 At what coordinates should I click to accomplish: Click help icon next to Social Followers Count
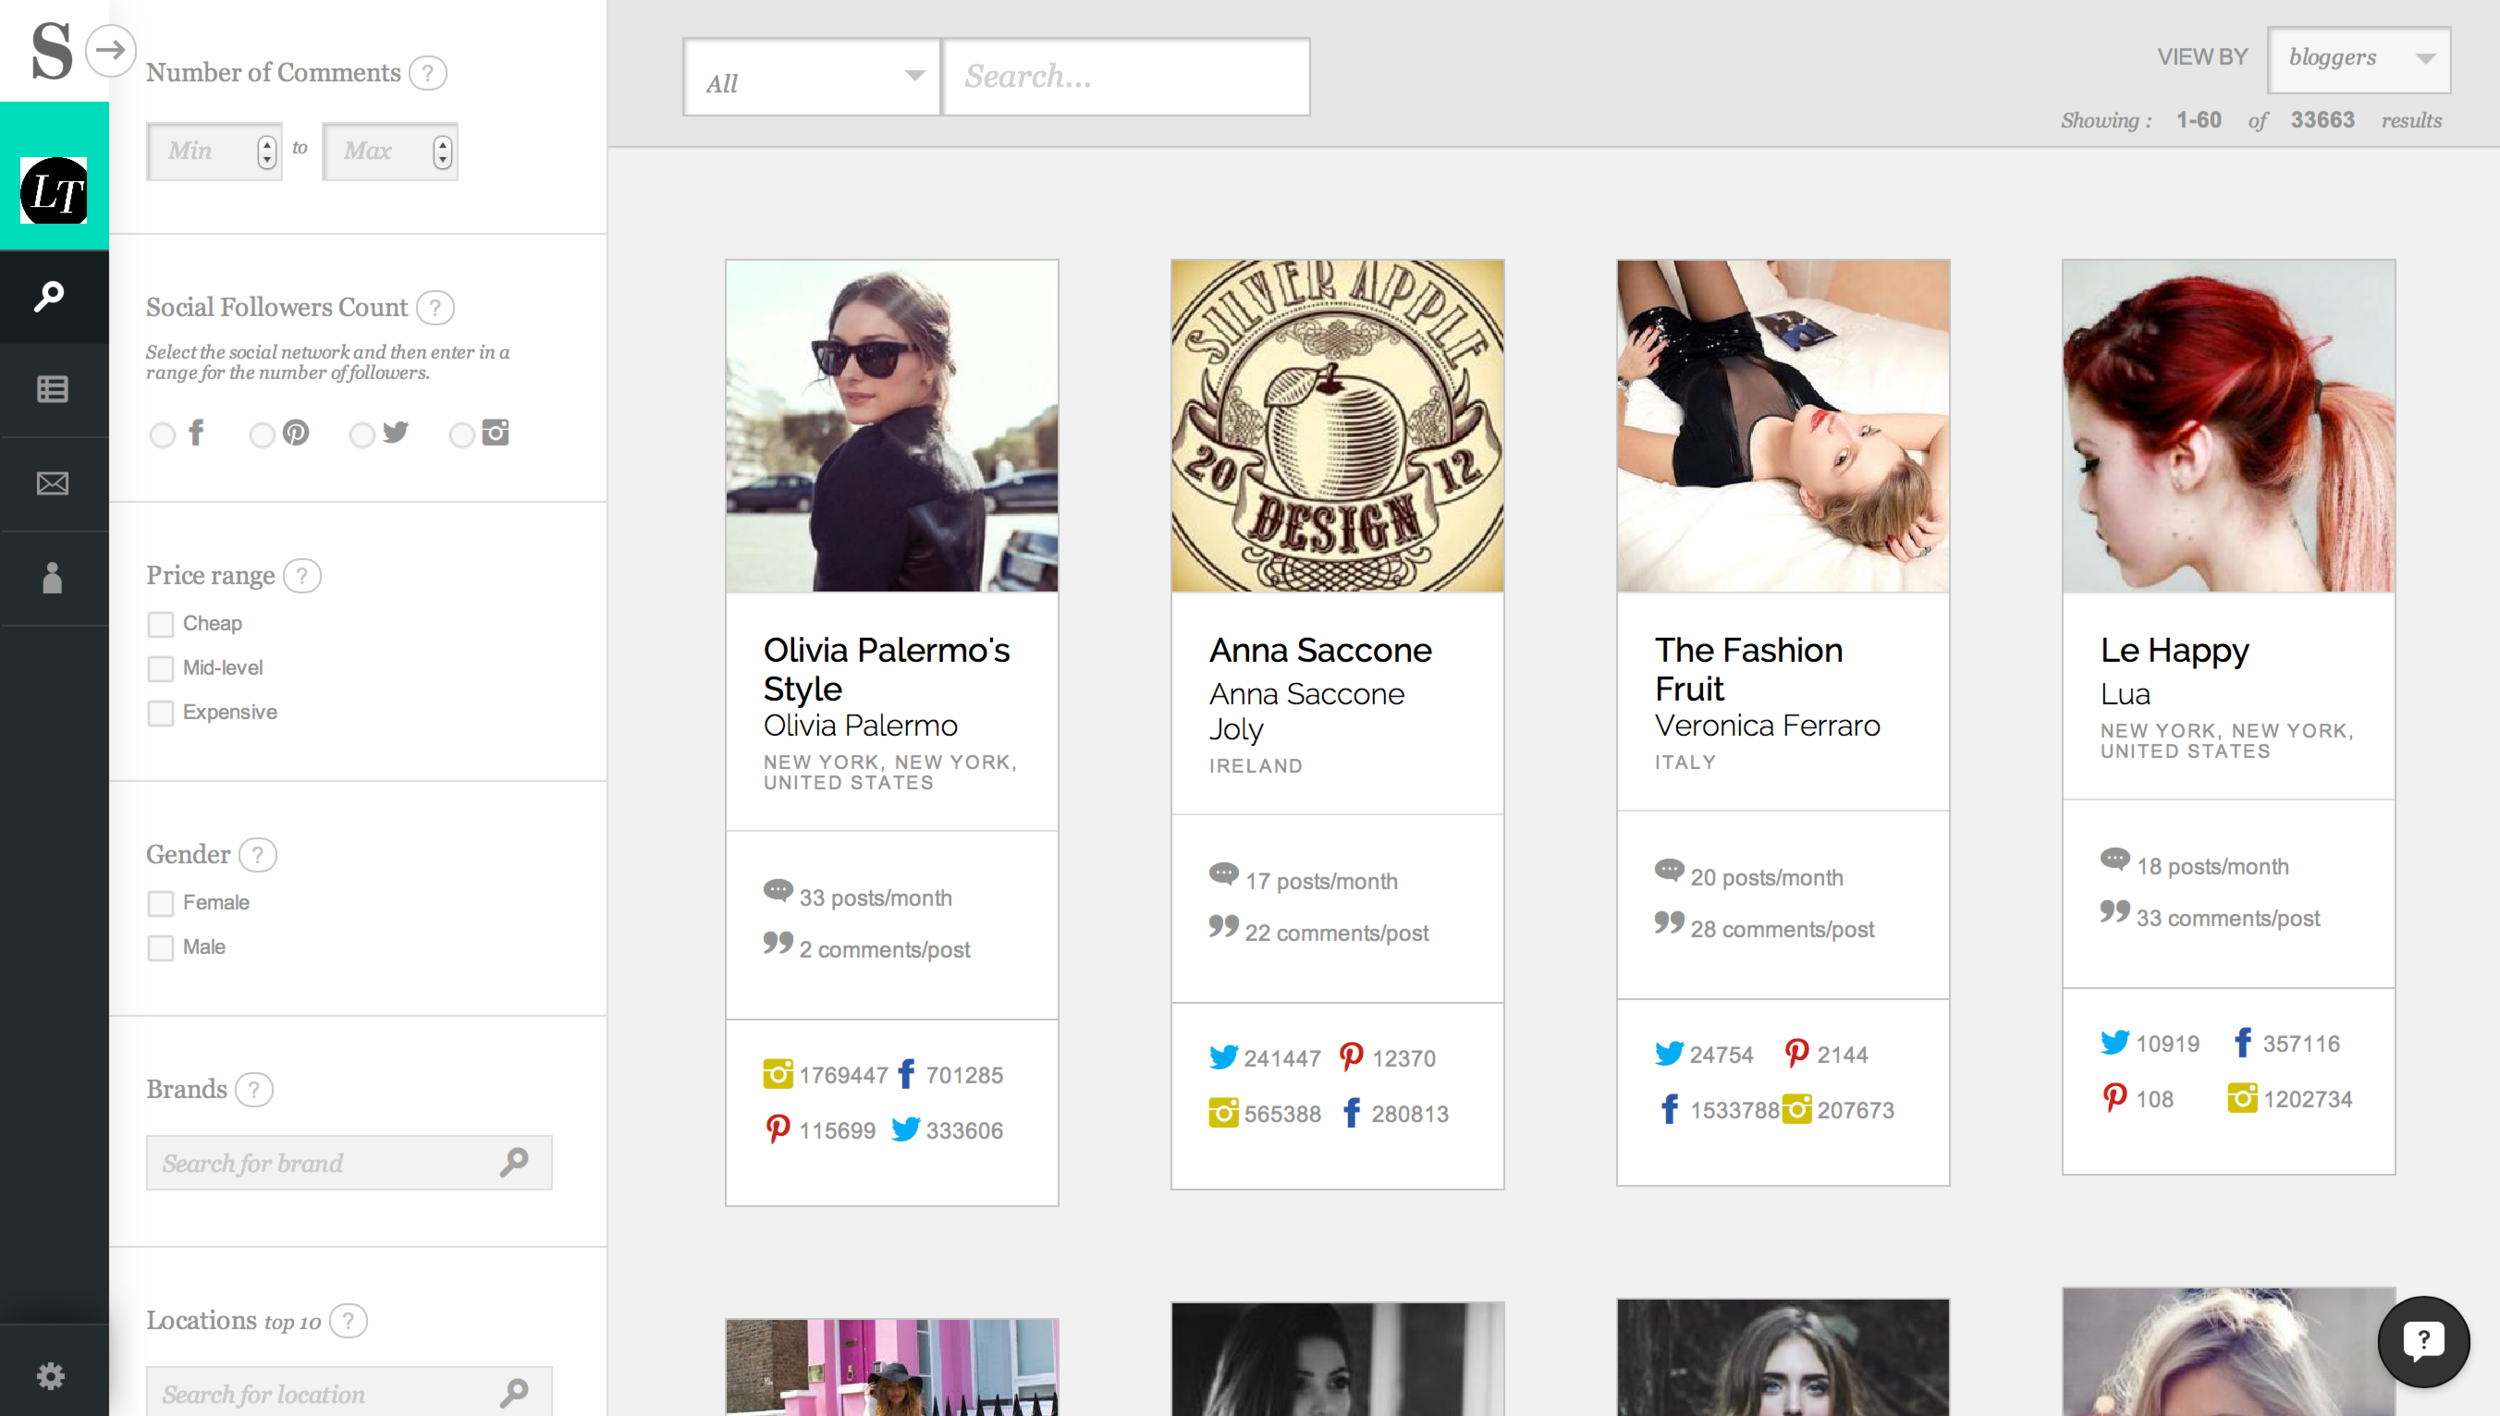click(x=435, y=308)
